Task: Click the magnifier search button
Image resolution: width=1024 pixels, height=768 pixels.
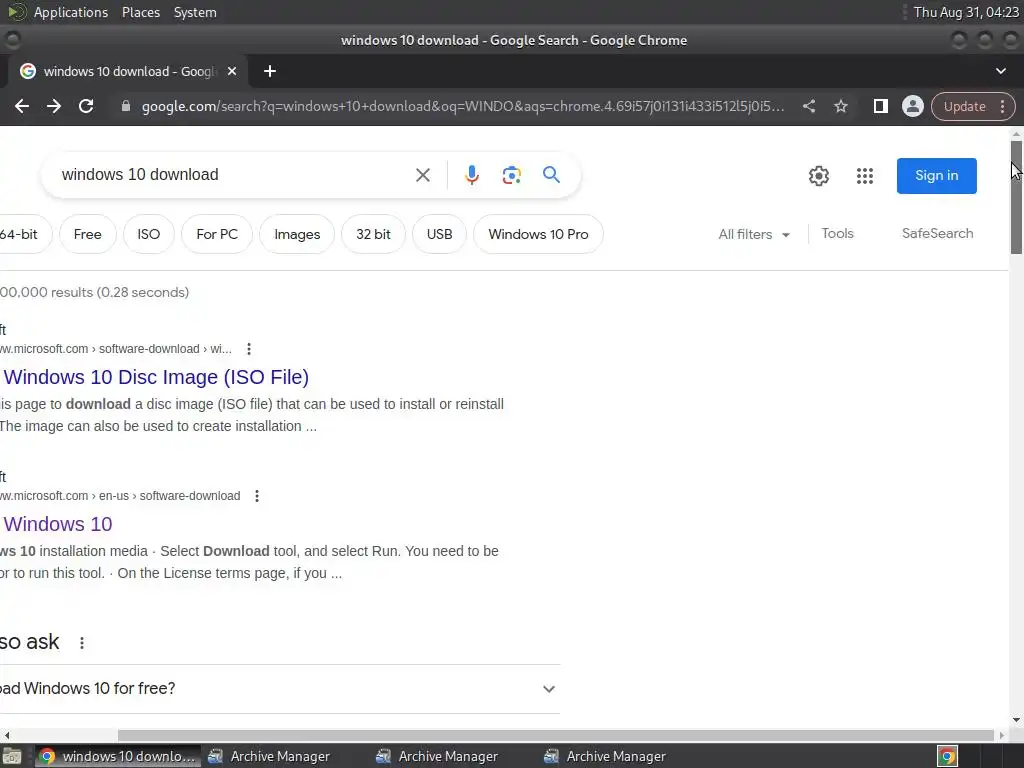Action: [551, 174]
